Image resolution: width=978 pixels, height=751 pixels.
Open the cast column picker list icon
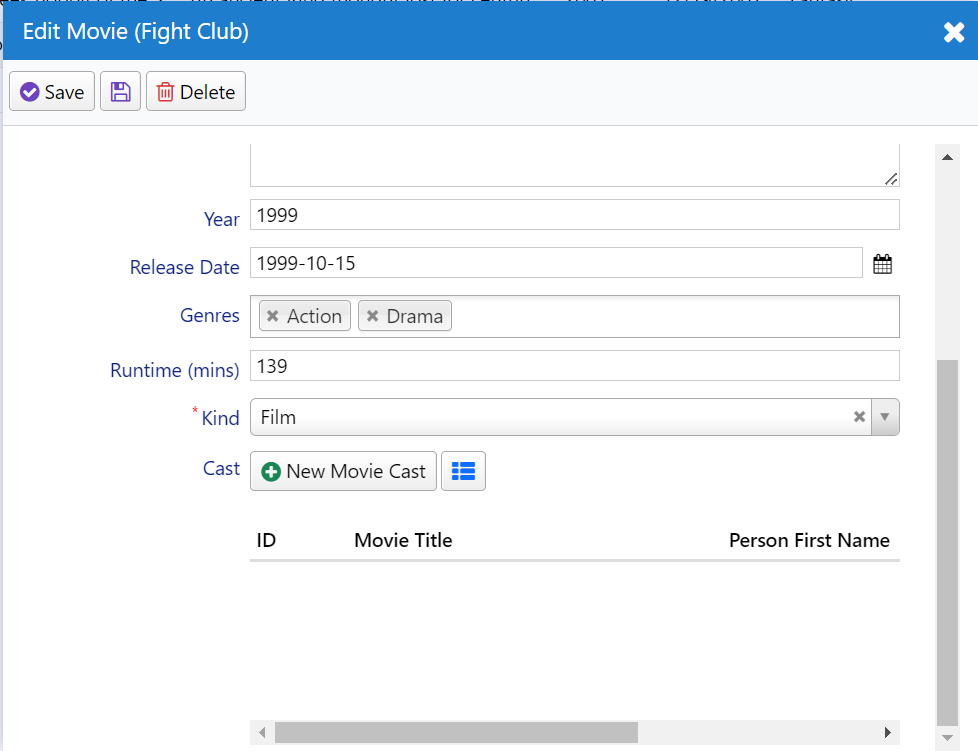tap(463, 471)
